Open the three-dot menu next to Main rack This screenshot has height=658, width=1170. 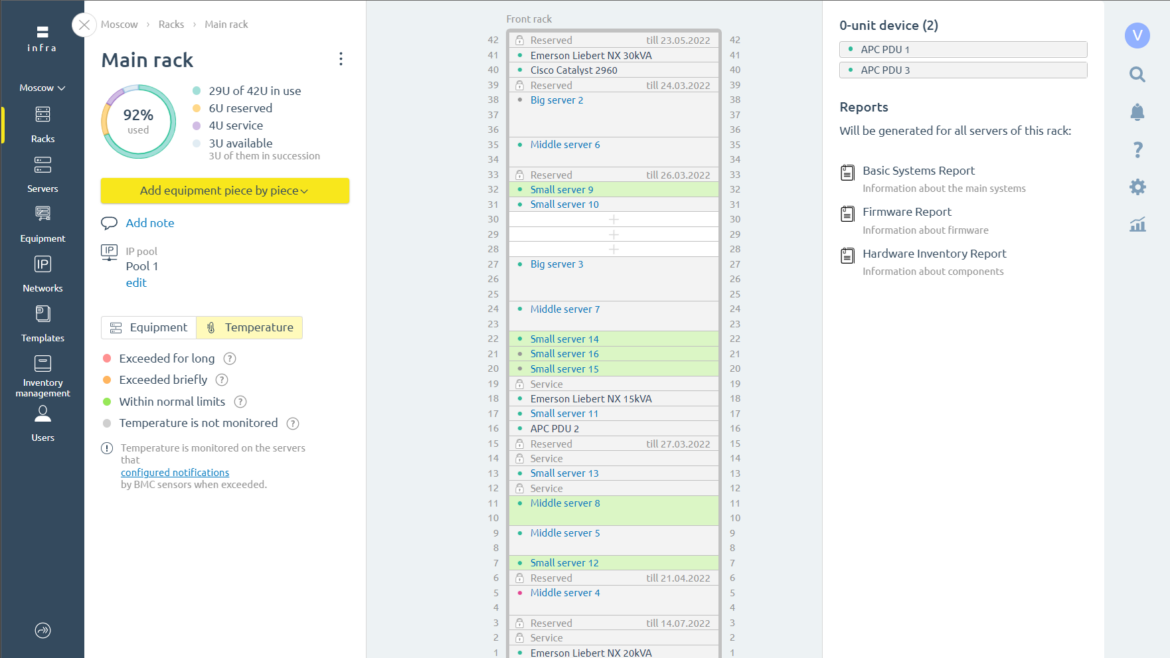[341, 59]
